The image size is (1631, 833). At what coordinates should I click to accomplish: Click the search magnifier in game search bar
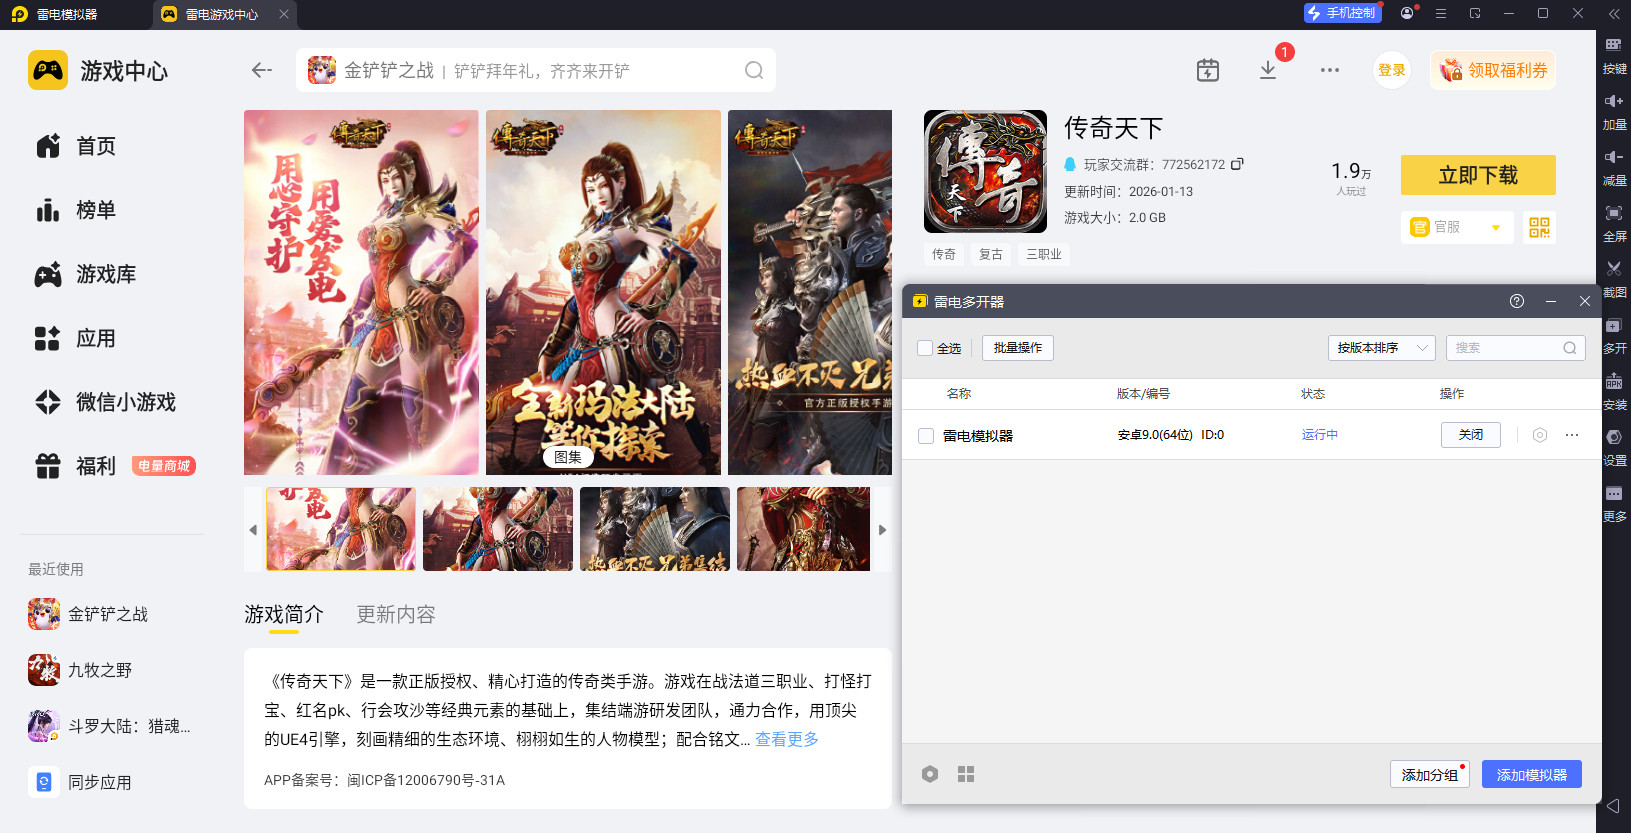[754, 70]
